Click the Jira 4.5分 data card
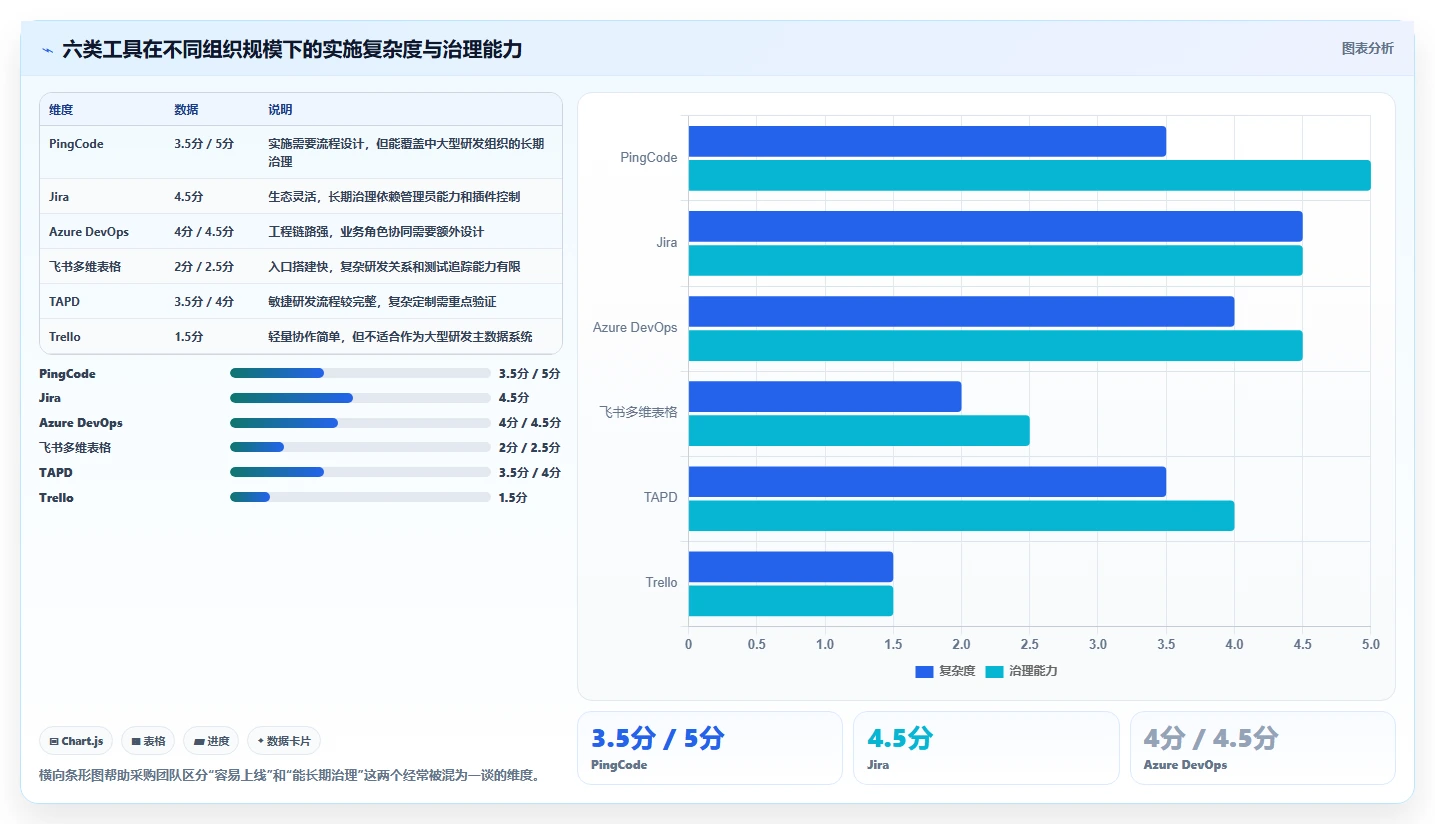 click(986, 748)
